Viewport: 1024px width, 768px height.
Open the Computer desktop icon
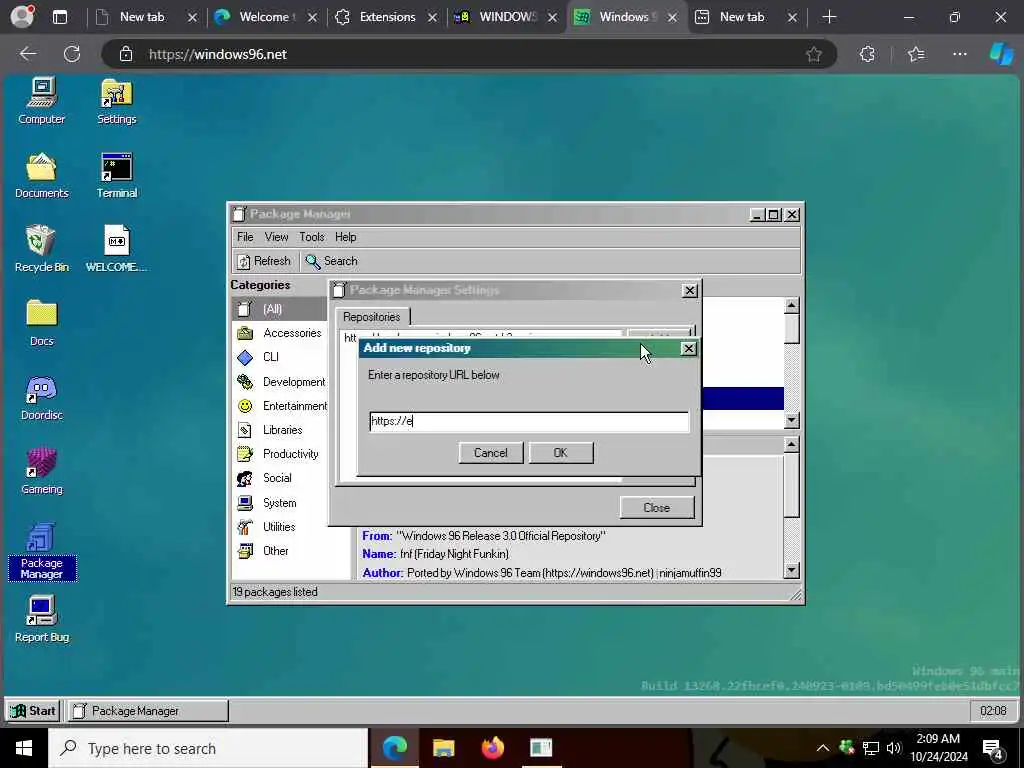click(42, 101)
